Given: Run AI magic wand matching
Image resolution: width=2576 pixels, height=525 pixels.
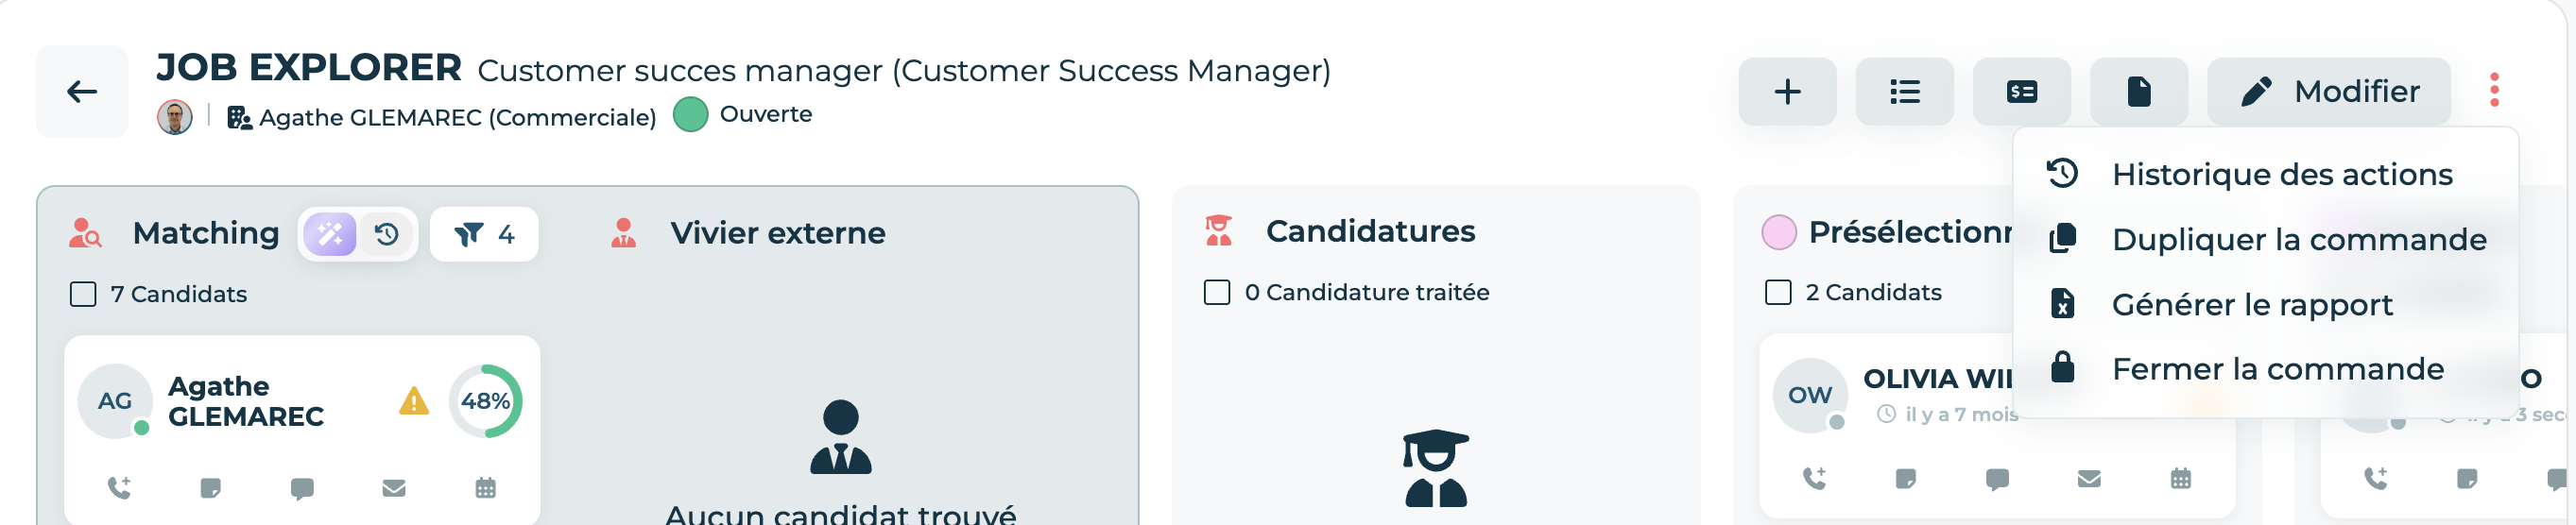Looking at the screenshot, I should coord(330,235).
